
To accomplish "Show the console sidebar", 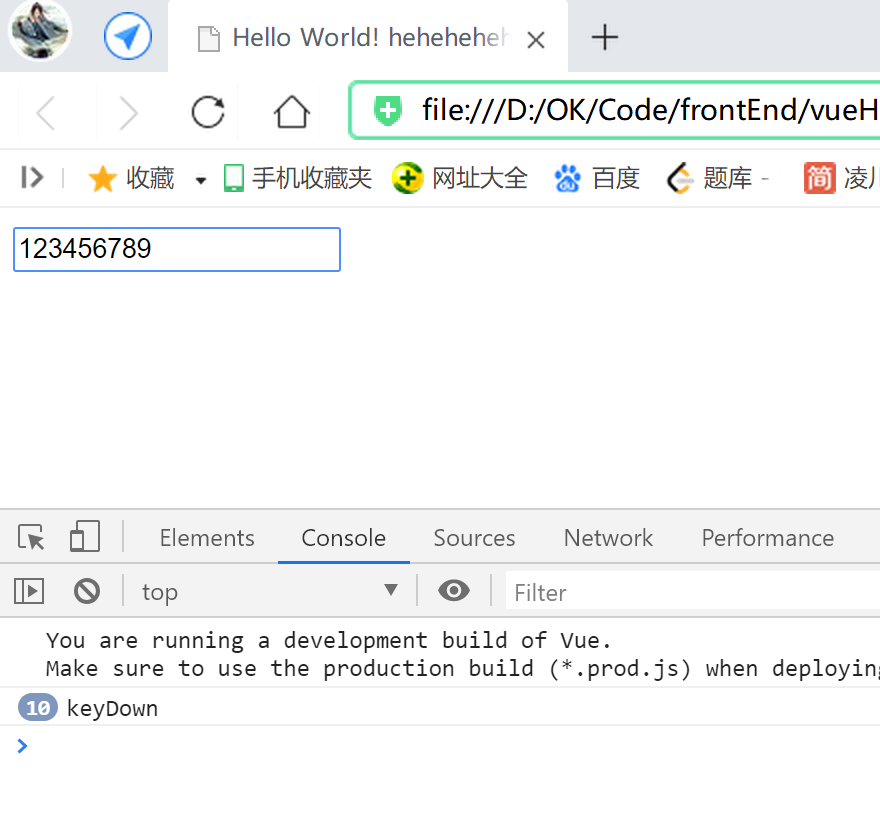I will 29,591.
